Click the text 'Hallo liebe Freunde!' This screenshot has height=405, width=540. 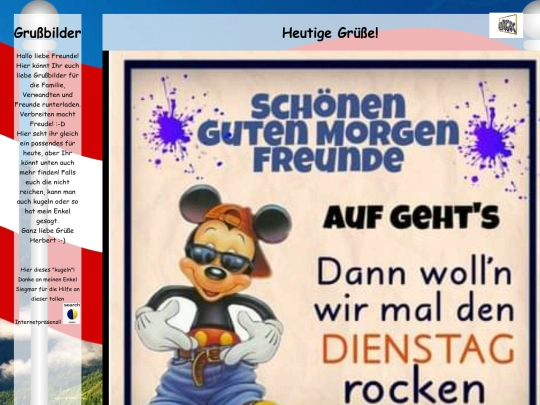(48, 56)
